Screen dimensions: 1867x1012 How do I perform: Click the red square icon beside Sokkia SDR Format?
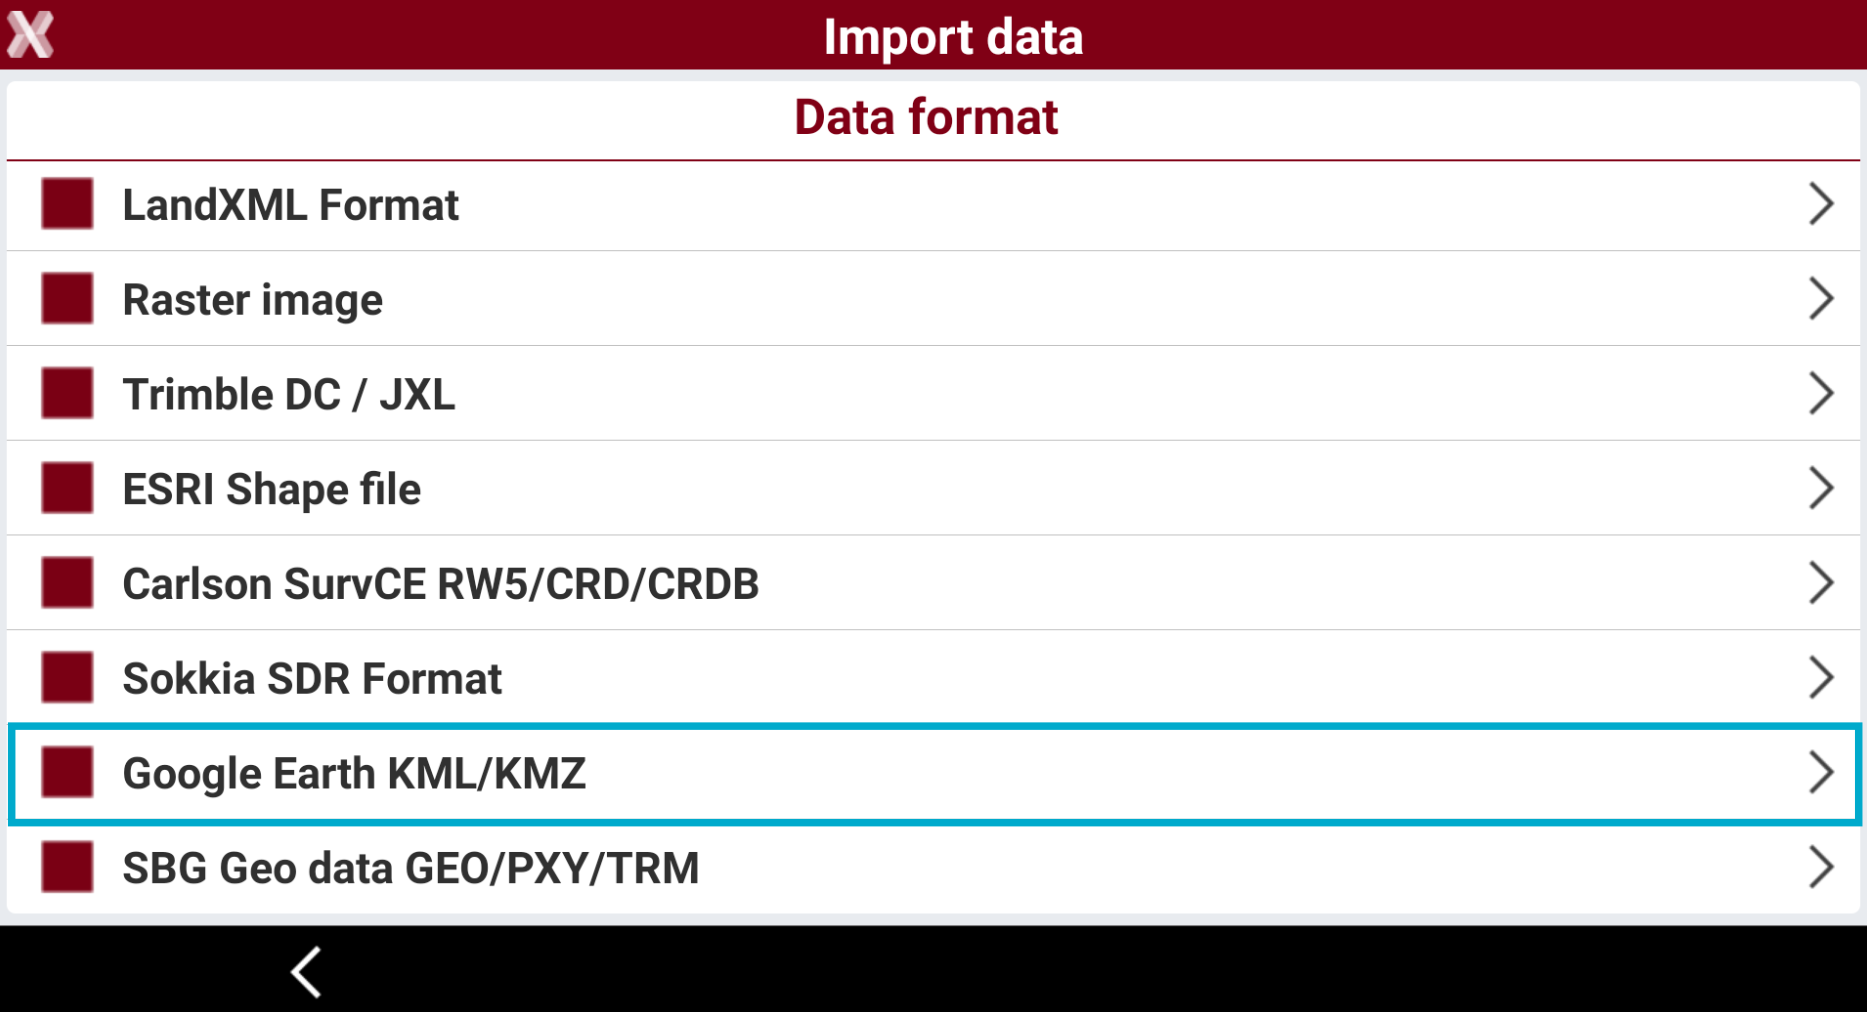67,677
